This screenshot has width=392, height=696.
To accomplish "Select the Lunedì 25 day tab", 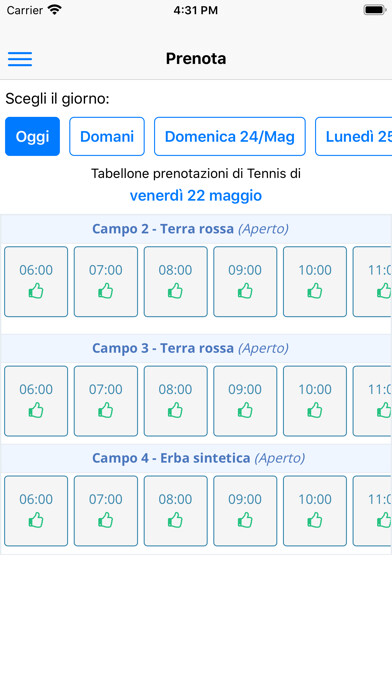I will [x=354, y=137].
